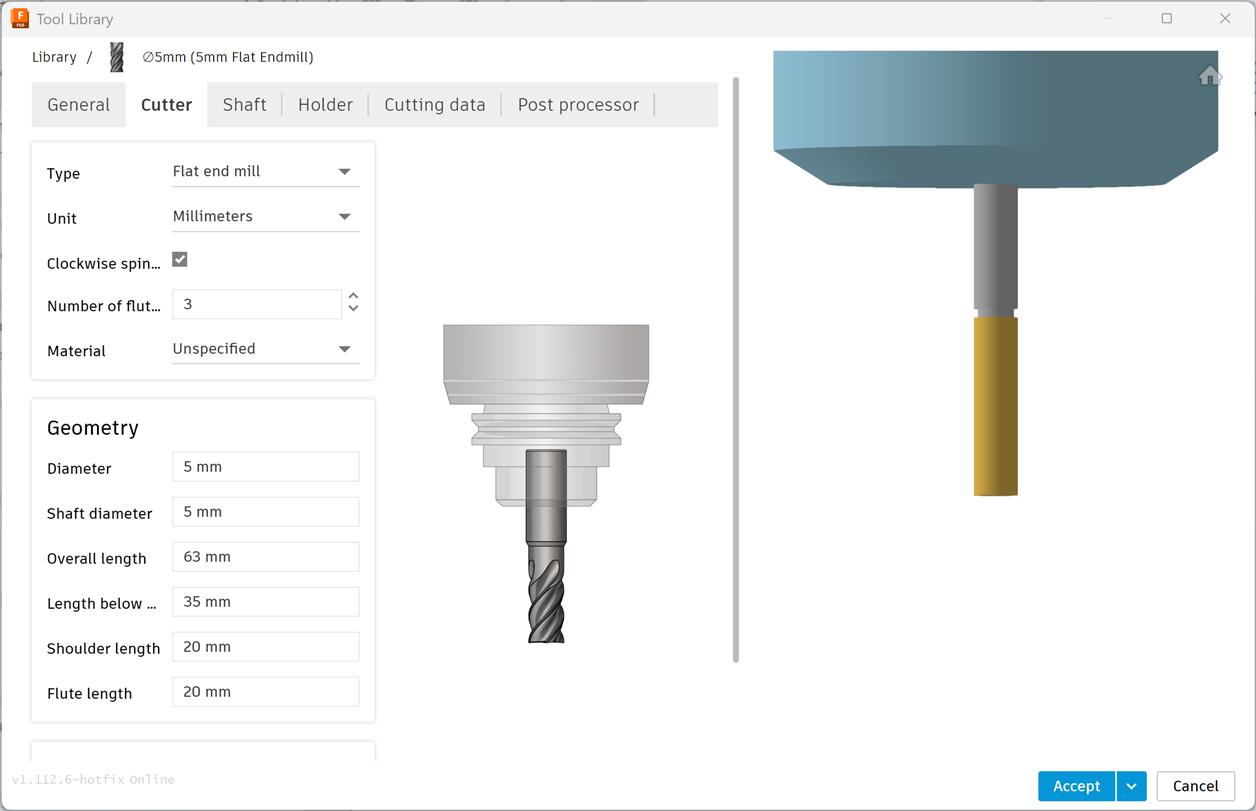
Task: Click the Accept button
Action: click(1076, 786)
